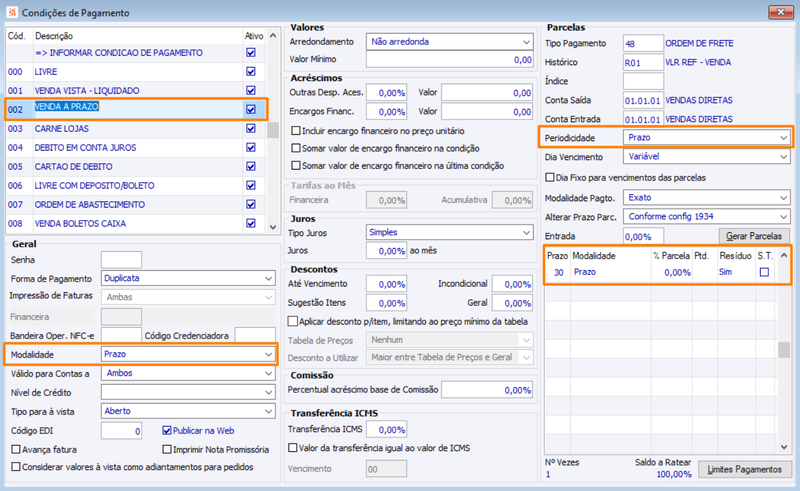Click the Condições de Pagamento window icon
Viewport: 800px width, 491px height.
coord(12,12)
